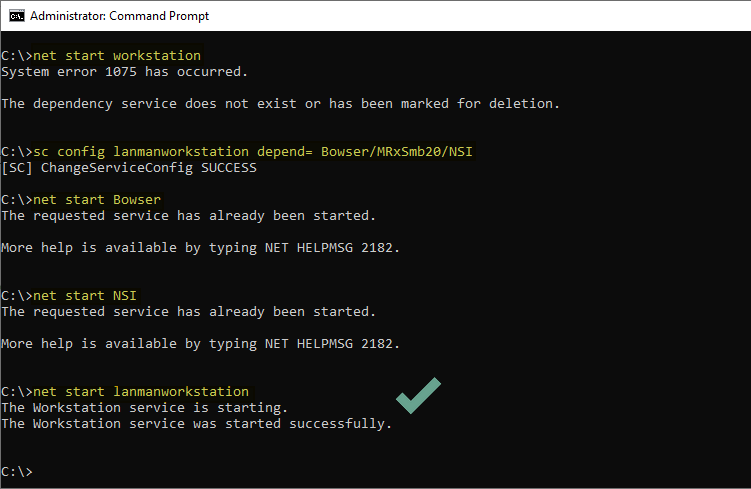This screenshot has height=489, width=751.
Task: Click the final empty C:\> prompt
Action: 17,472
